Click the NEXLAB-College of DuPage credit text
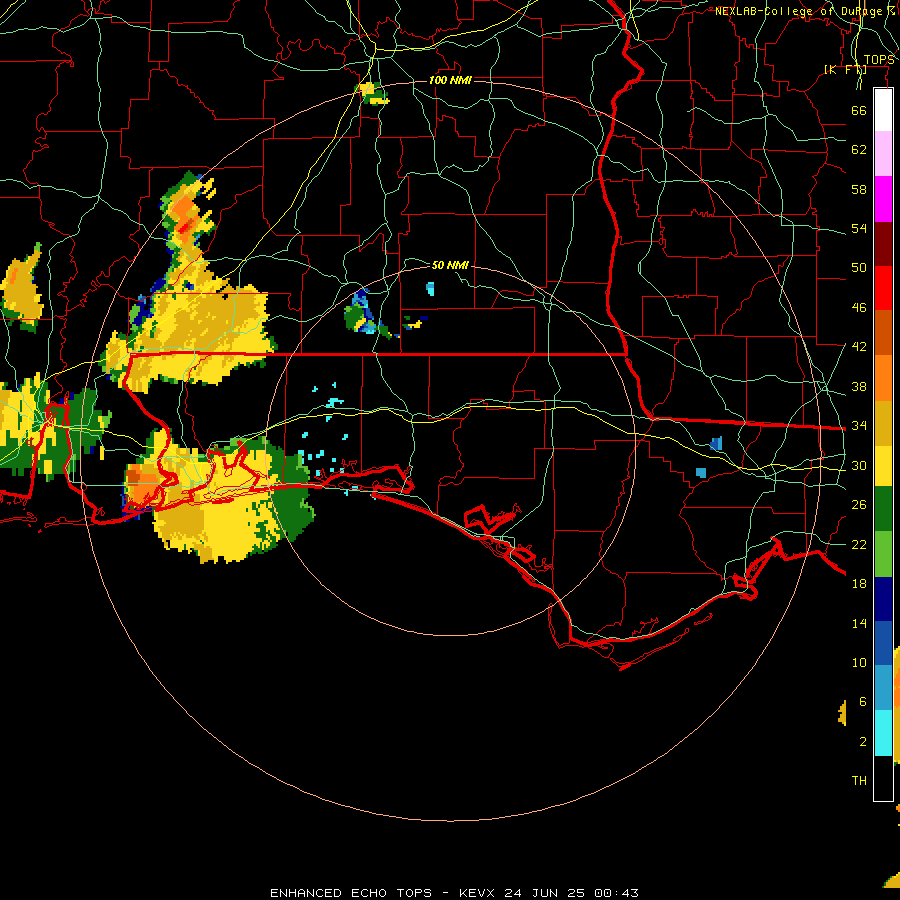This screenshot has height=900, width=900. [x=805, y=11]
